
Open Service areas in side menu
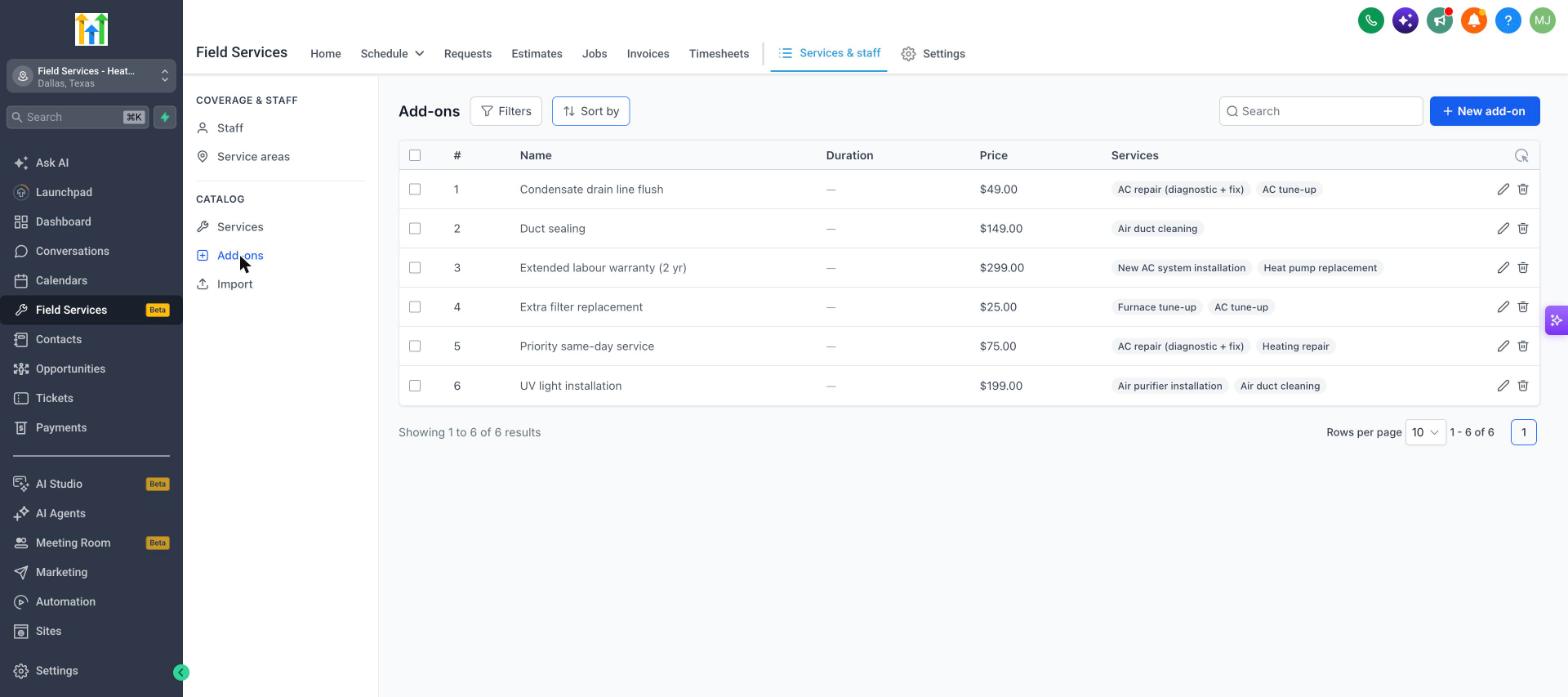point(253,156)
